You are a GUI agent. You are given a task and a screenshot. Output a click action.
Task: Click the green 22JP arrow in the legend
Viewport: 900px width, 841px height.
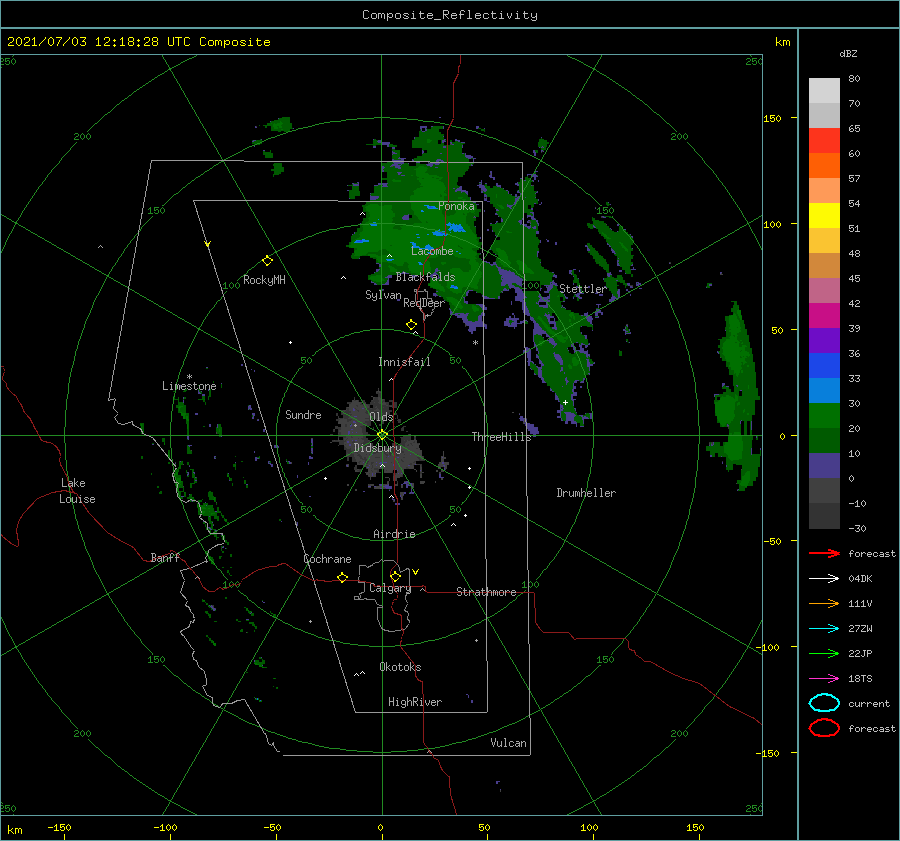tap(824, 653)
